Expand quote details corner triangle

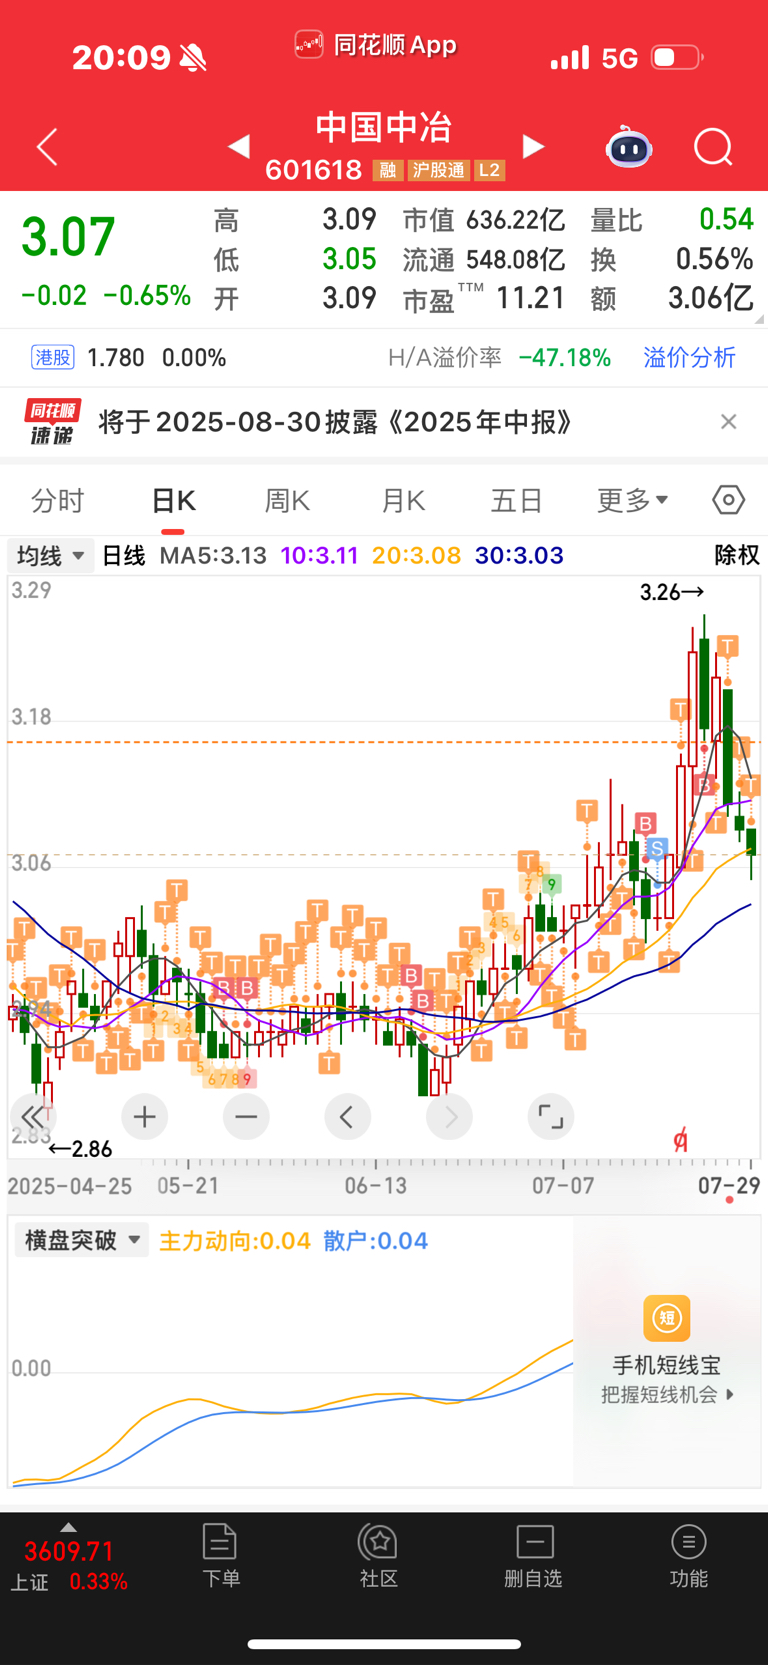(759, 319)
